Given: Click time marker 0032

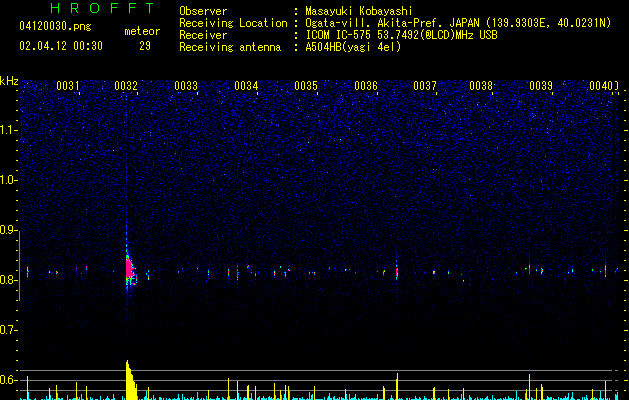Looking at the screenshot, I should [126, 86].
